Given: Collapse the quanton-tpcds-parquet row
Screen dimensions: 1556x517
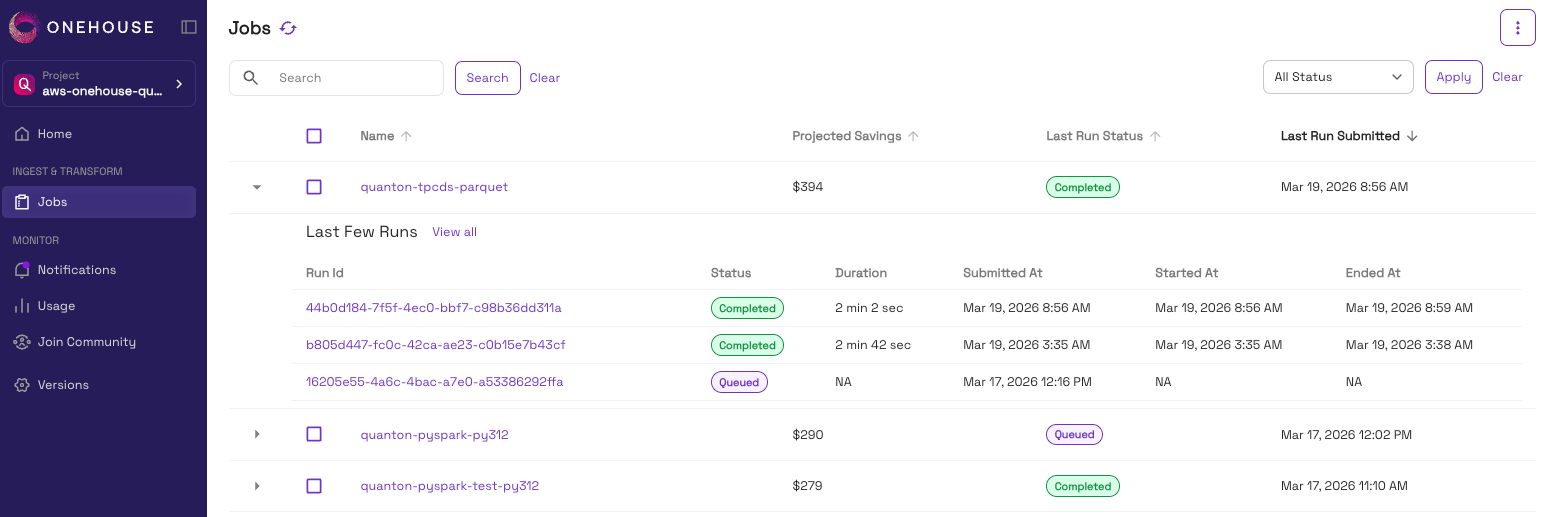Looking at the screenshot, I should pyautogui.click(x=257, y=187).
